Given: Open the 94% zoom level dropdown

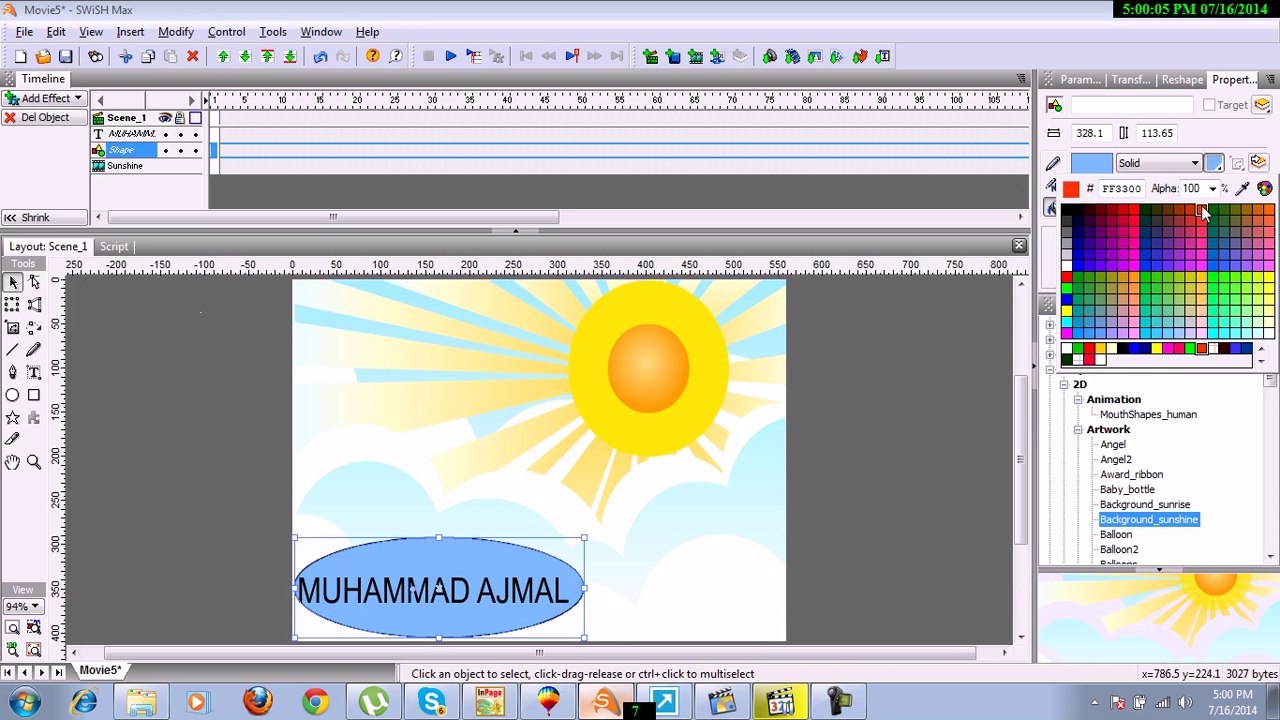Looking at the screenshot, I should pyautogui.click(x=22, y=607).
